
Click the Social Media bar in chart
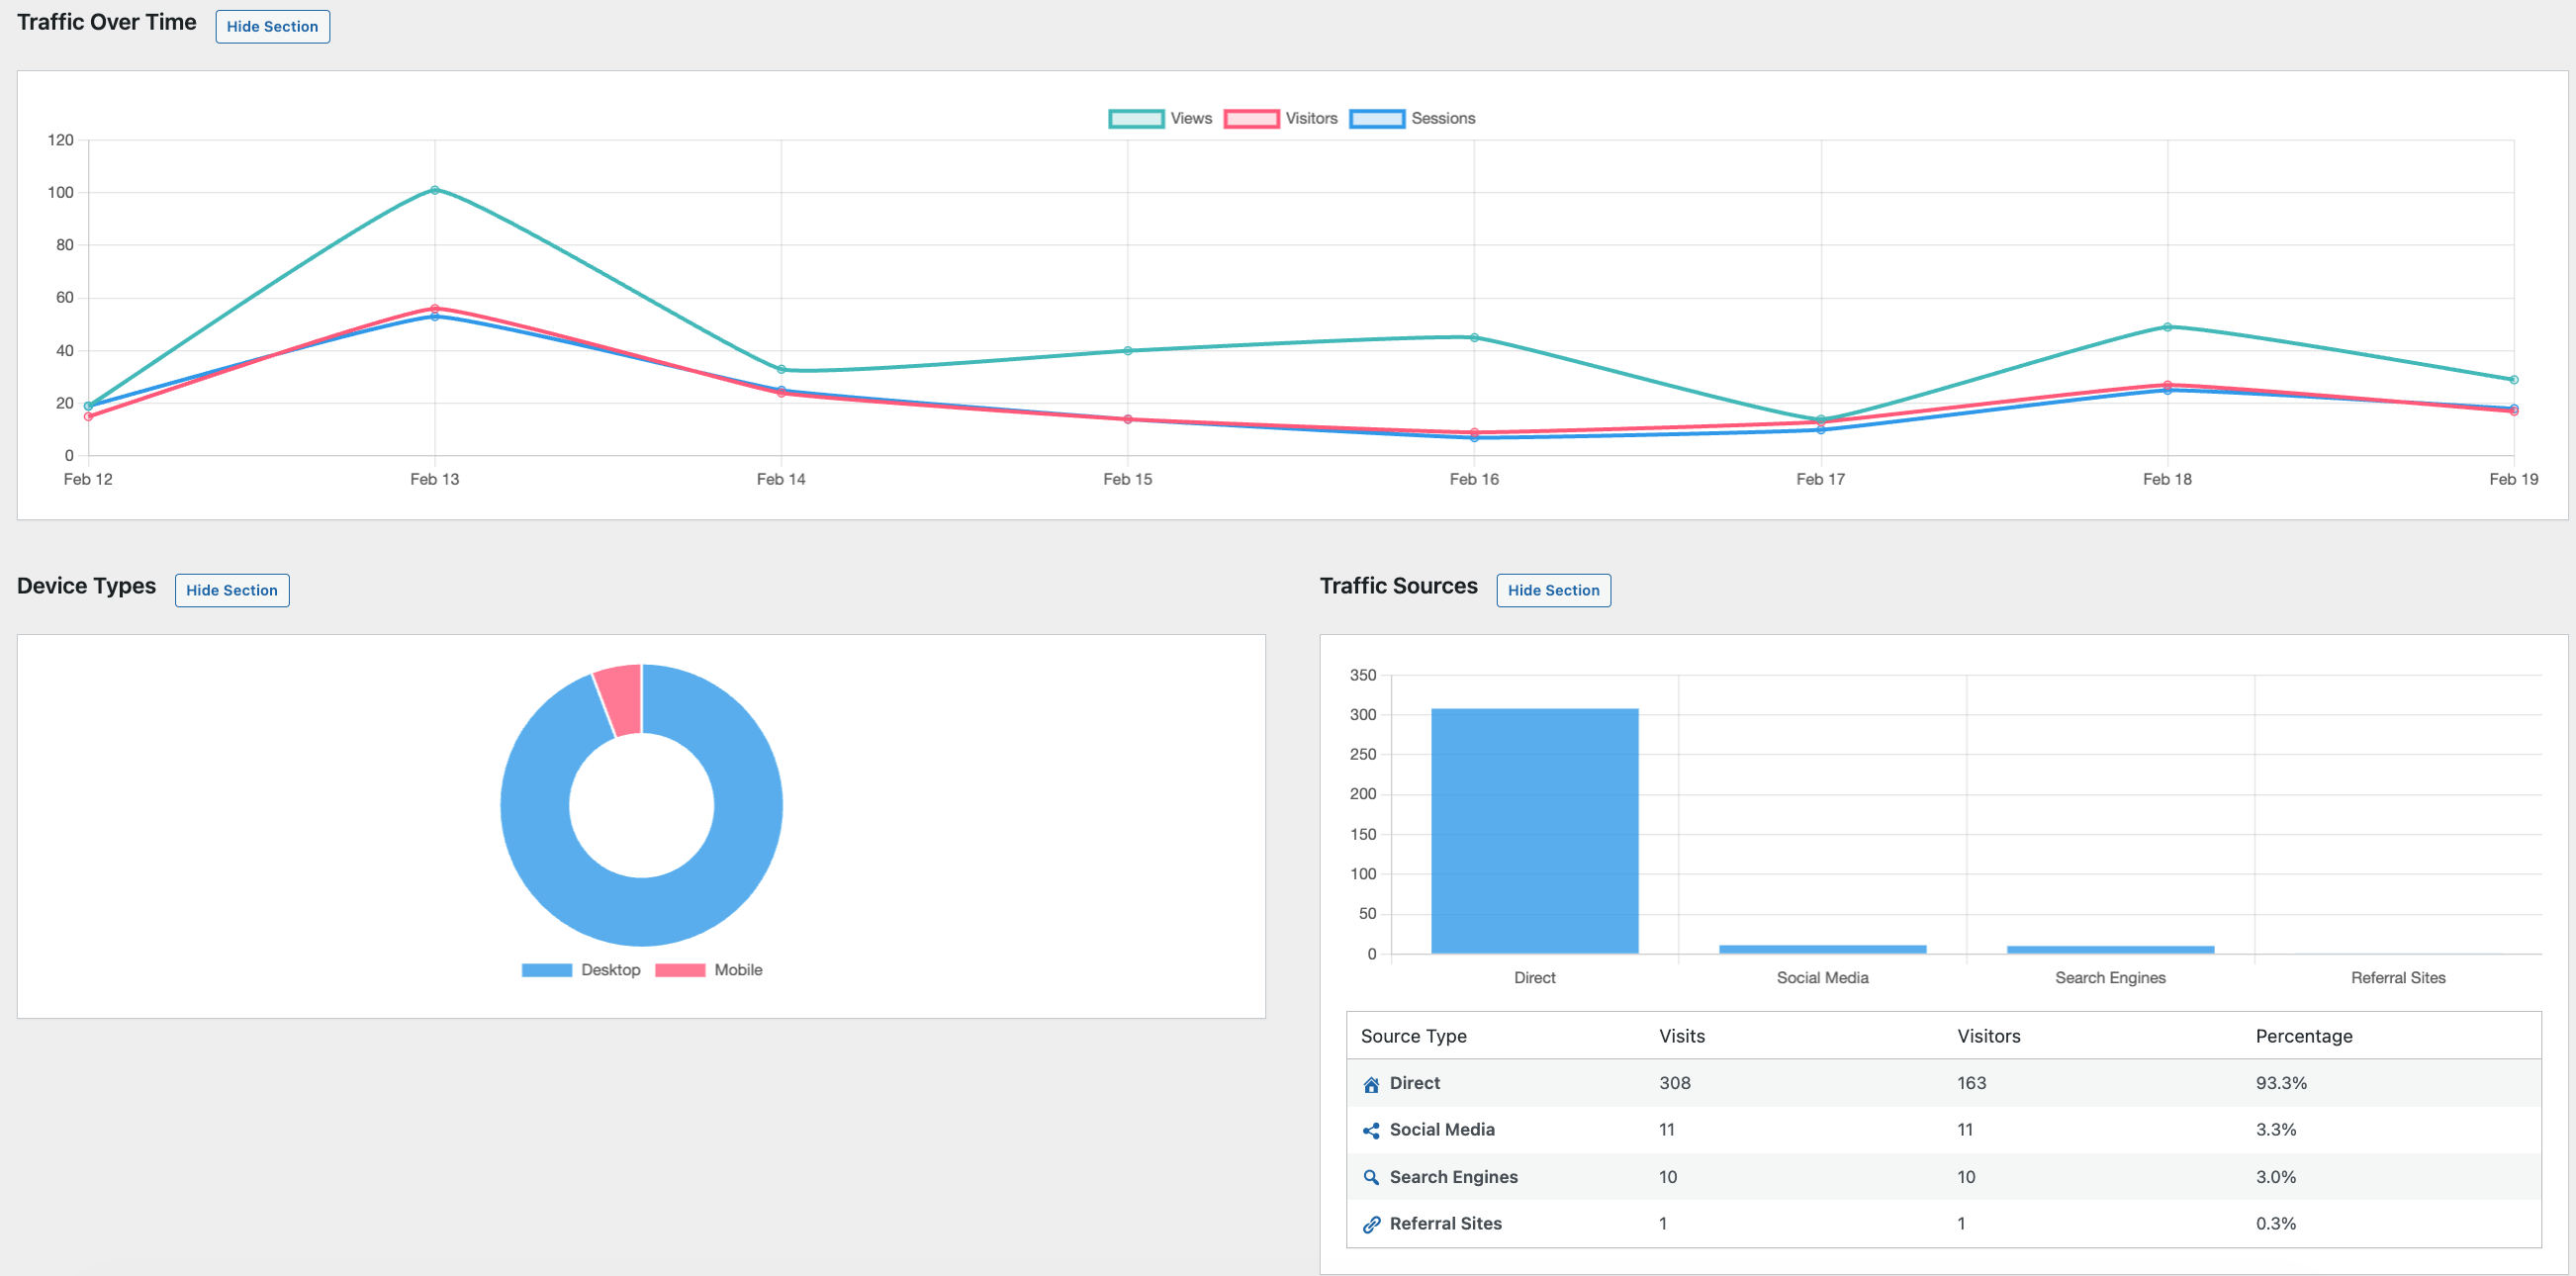tap(1822, 949)
